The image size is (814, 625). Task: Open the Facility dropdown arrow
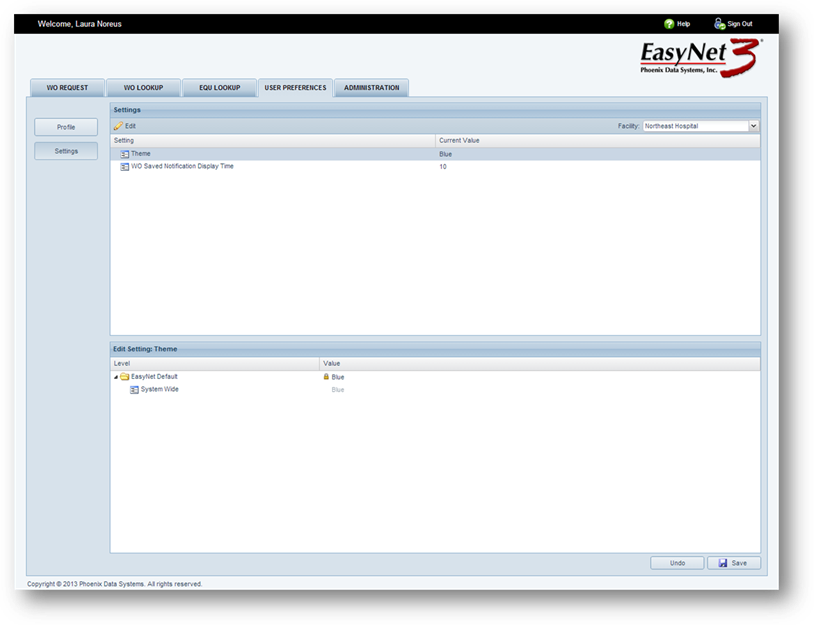[x=753, y=126]
